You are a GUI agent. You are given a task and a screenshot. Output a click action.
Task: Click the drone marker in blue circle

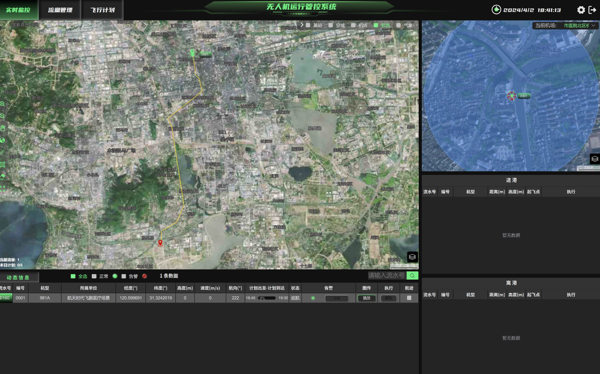pyautogui.click(x=511, y=96)
